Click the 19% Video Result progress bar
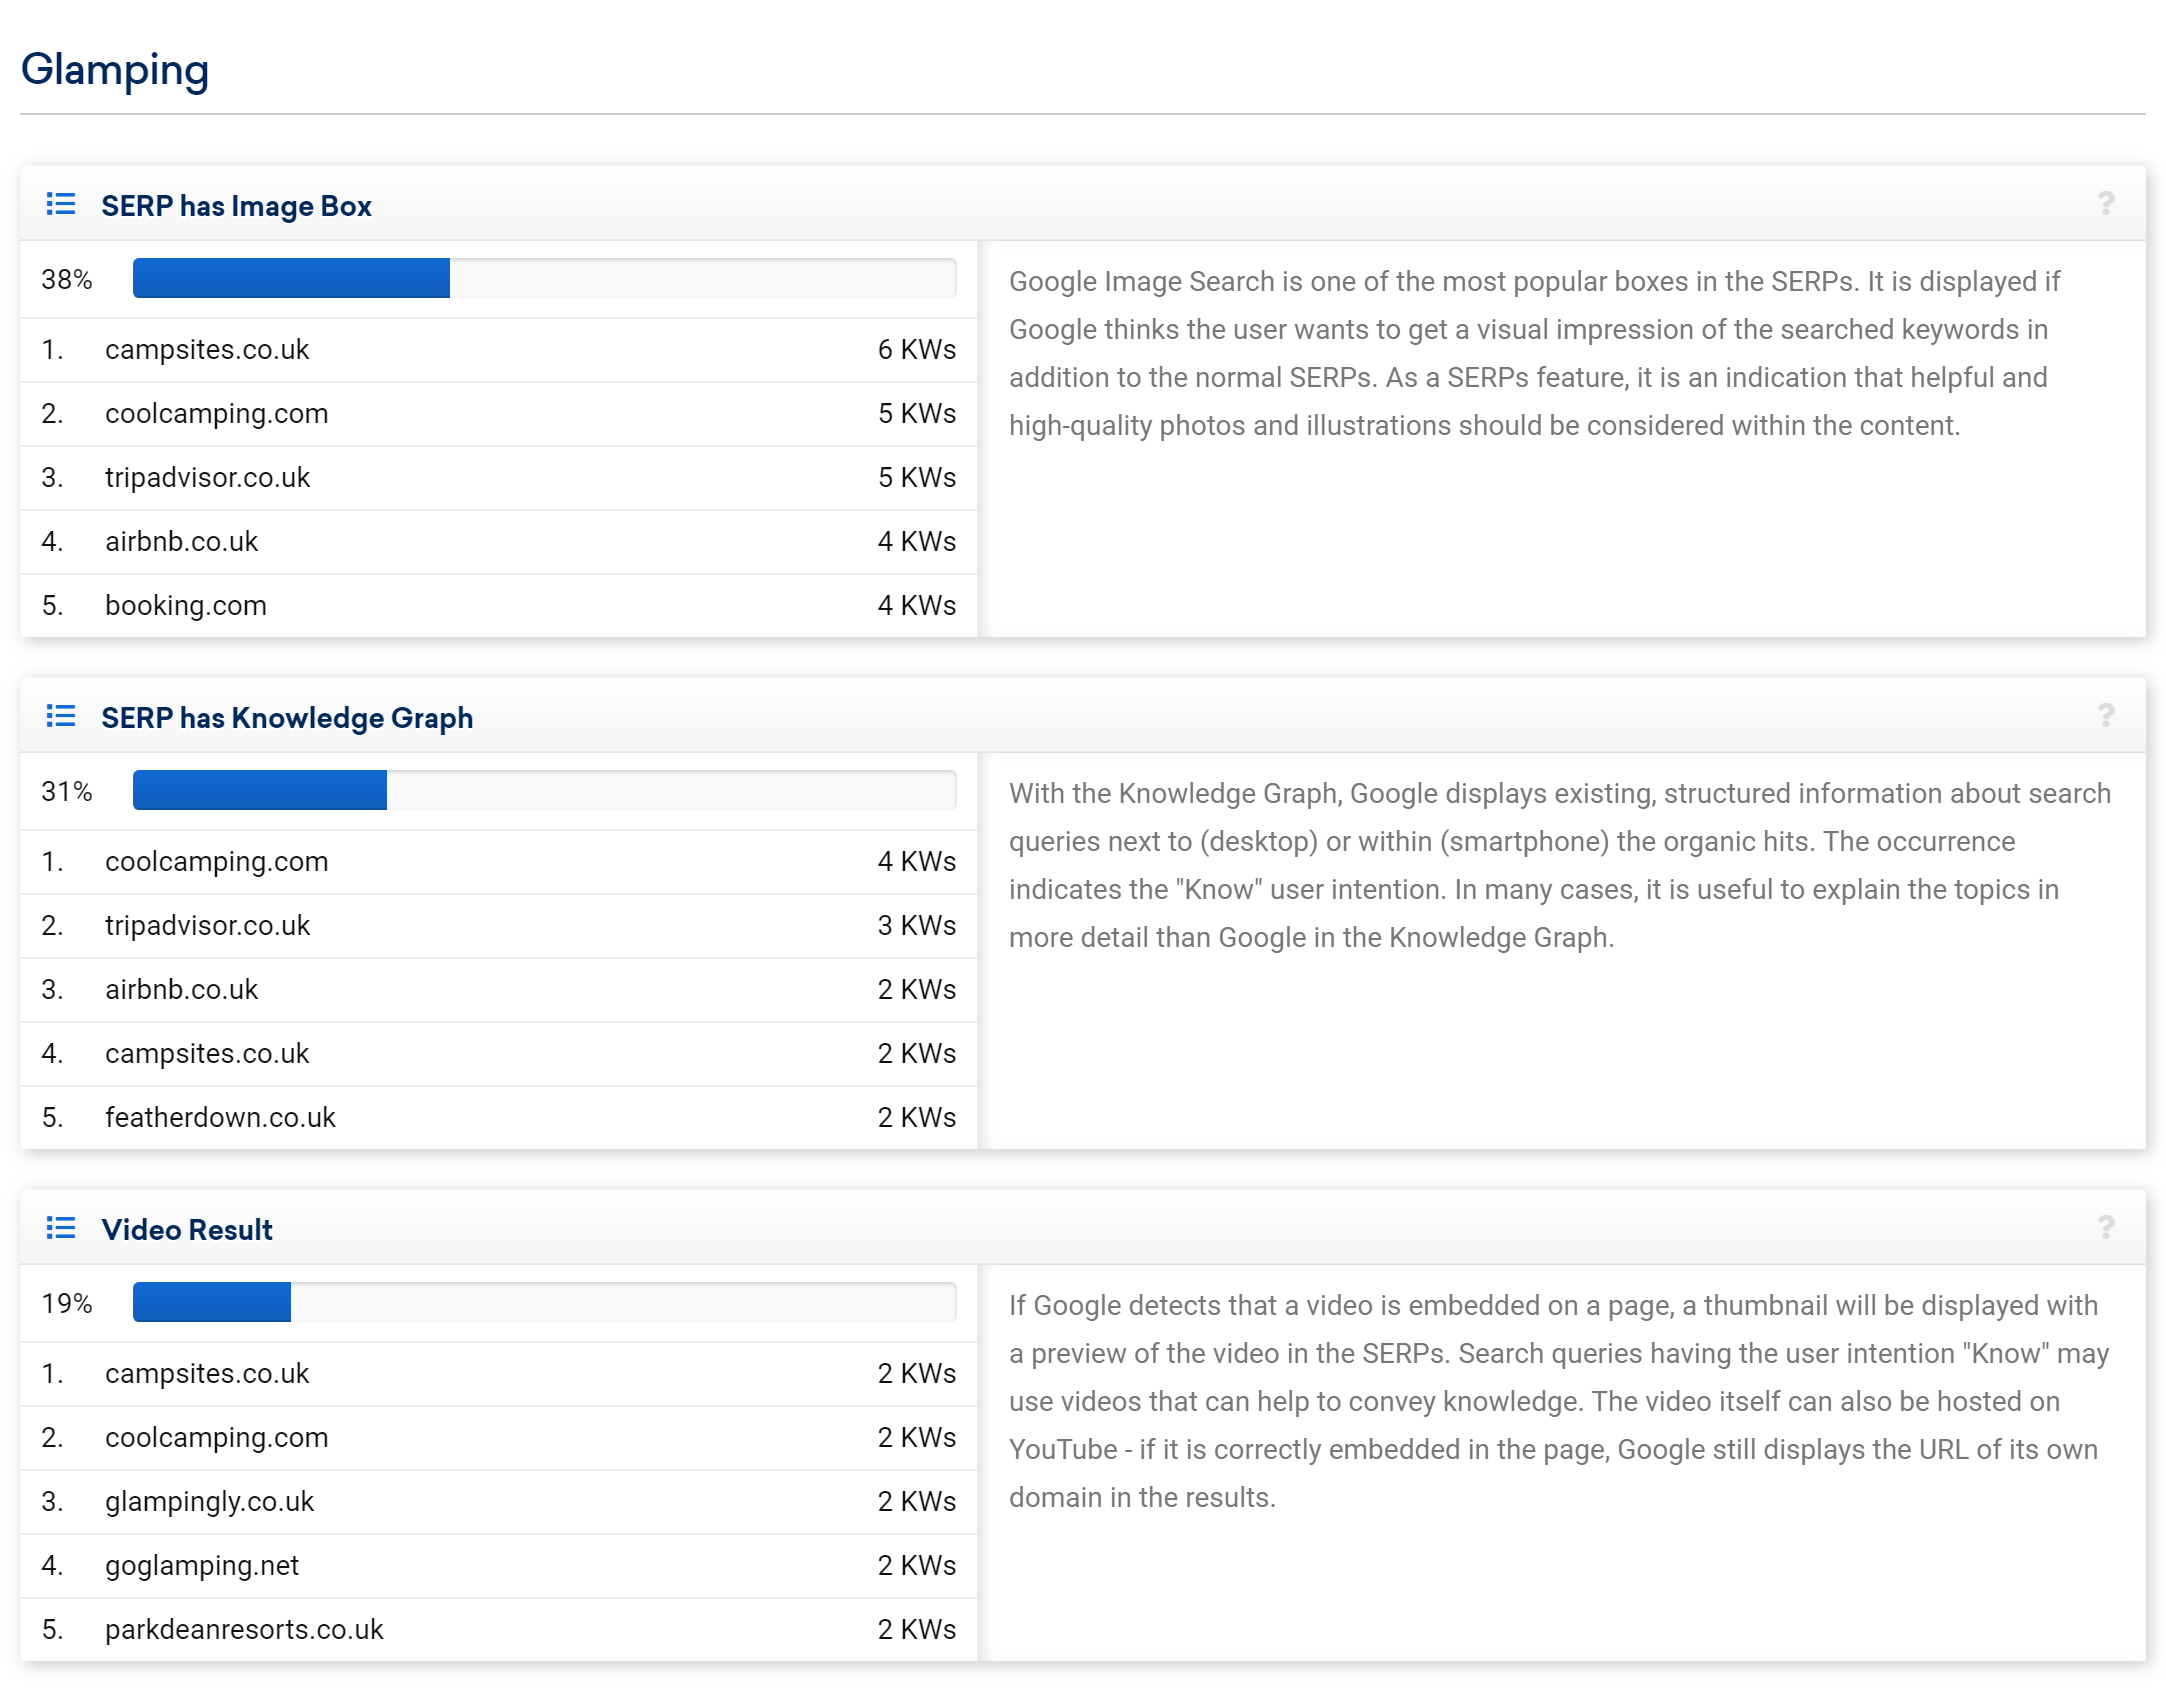The image size is (2166, 1703). 544,1303
